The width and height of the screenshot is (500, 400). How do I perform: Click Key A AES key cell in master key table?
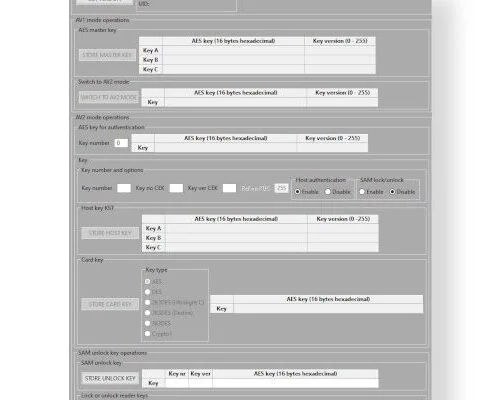click(233, 50)
